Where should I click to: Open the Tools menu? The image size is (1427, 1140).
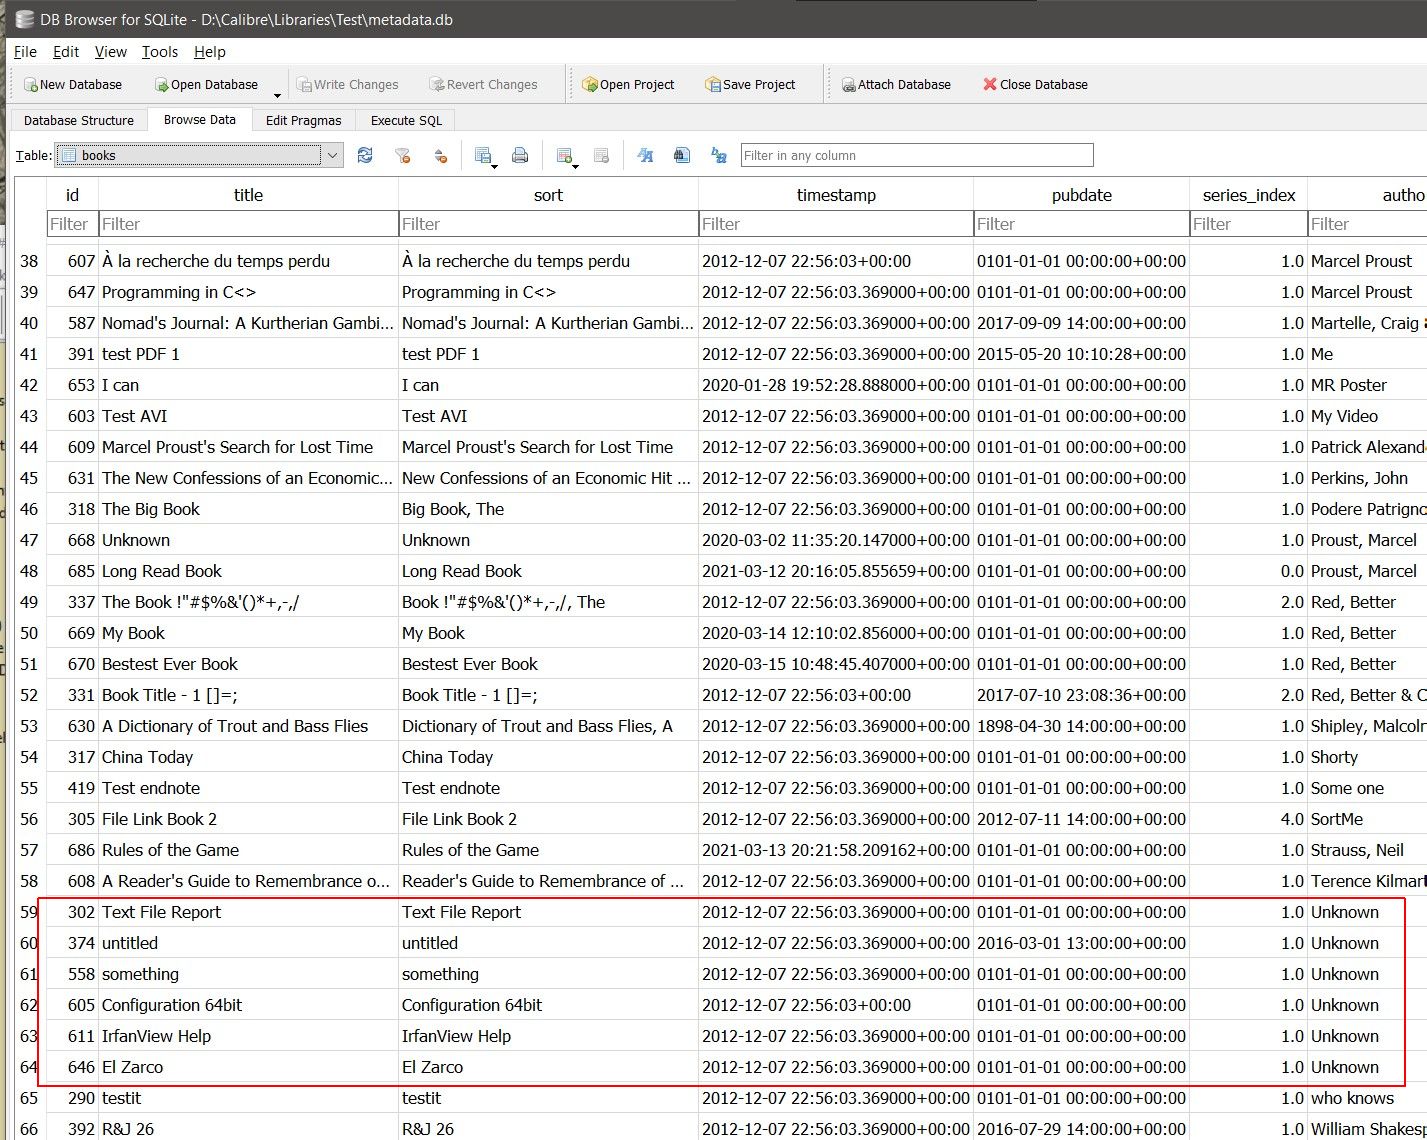tap(159, 52)
